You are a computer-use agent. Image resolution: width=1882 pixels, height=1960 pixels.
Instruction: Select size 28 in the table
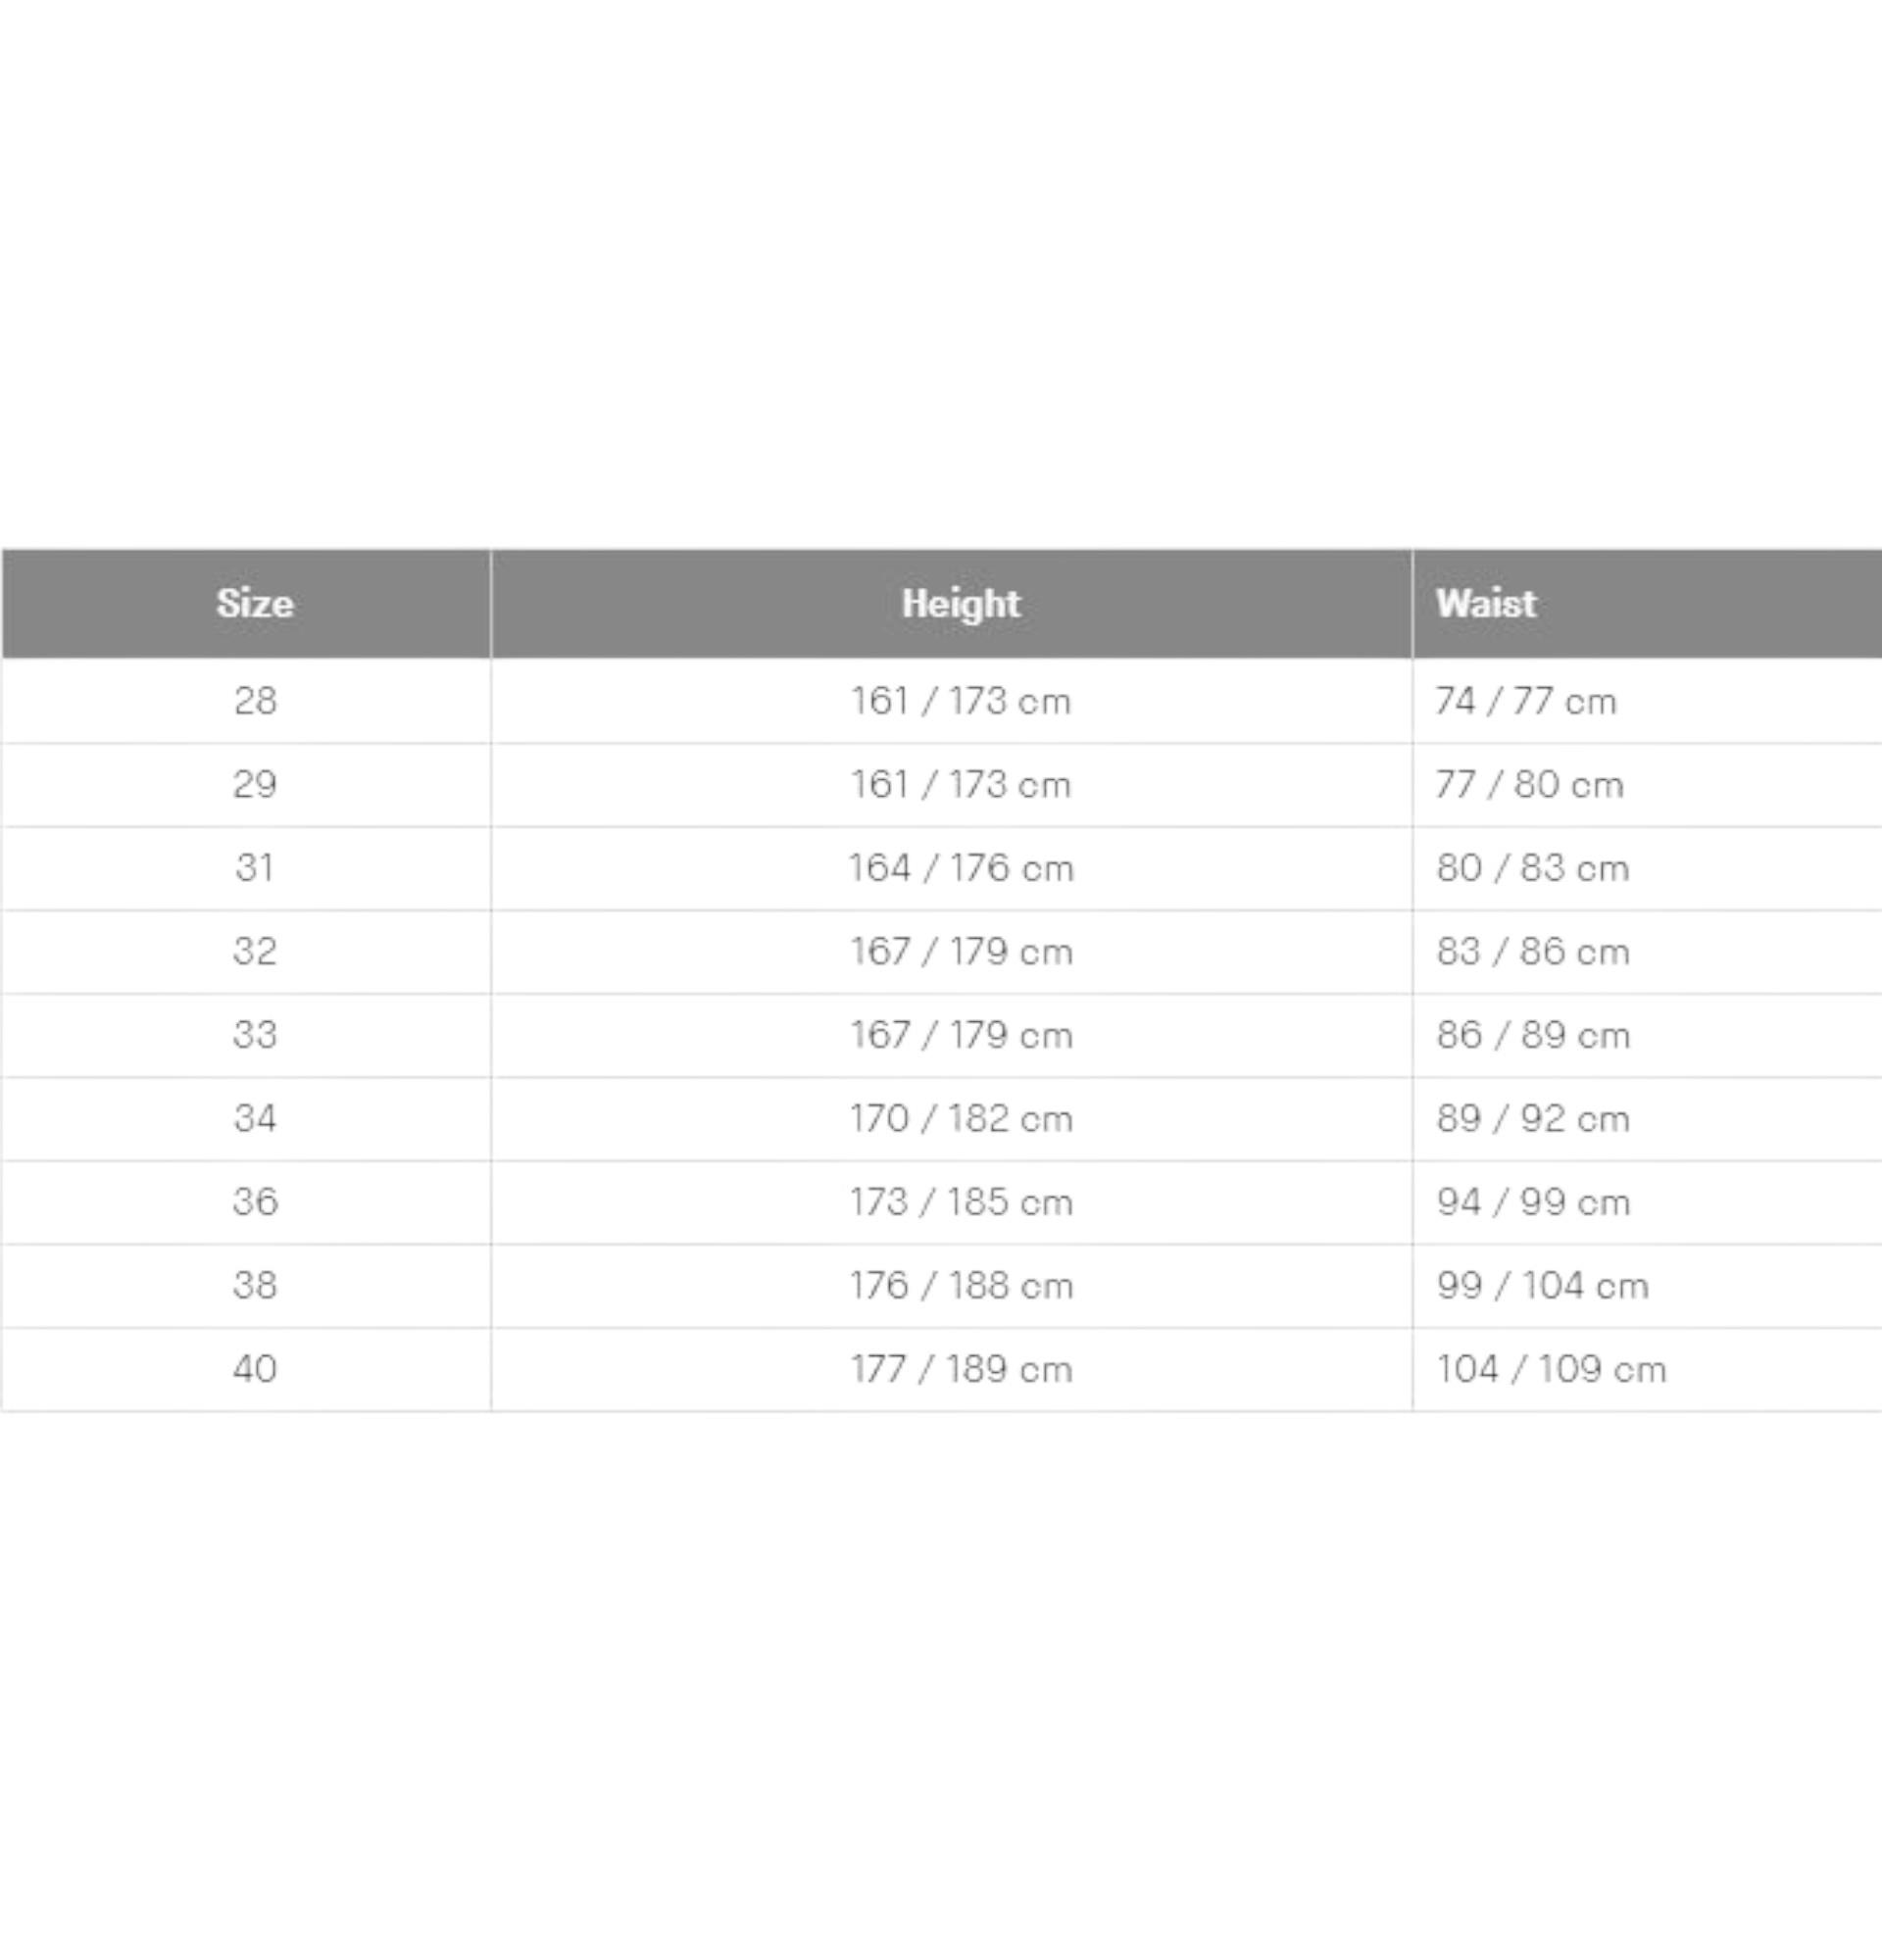coord(255,700)
